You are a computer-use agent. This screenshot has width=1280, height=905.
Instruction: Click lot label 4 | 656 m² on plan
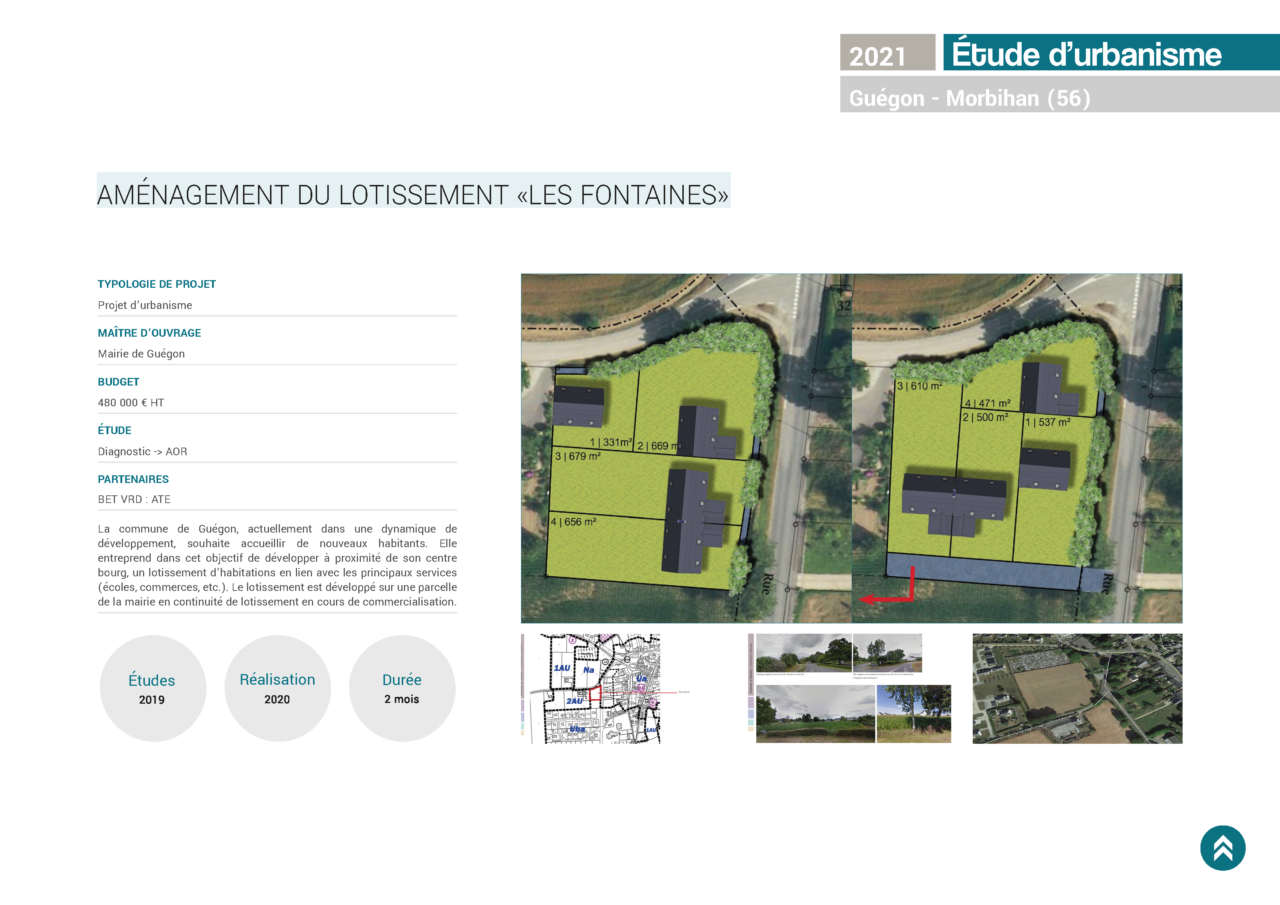tap(573, 521)
